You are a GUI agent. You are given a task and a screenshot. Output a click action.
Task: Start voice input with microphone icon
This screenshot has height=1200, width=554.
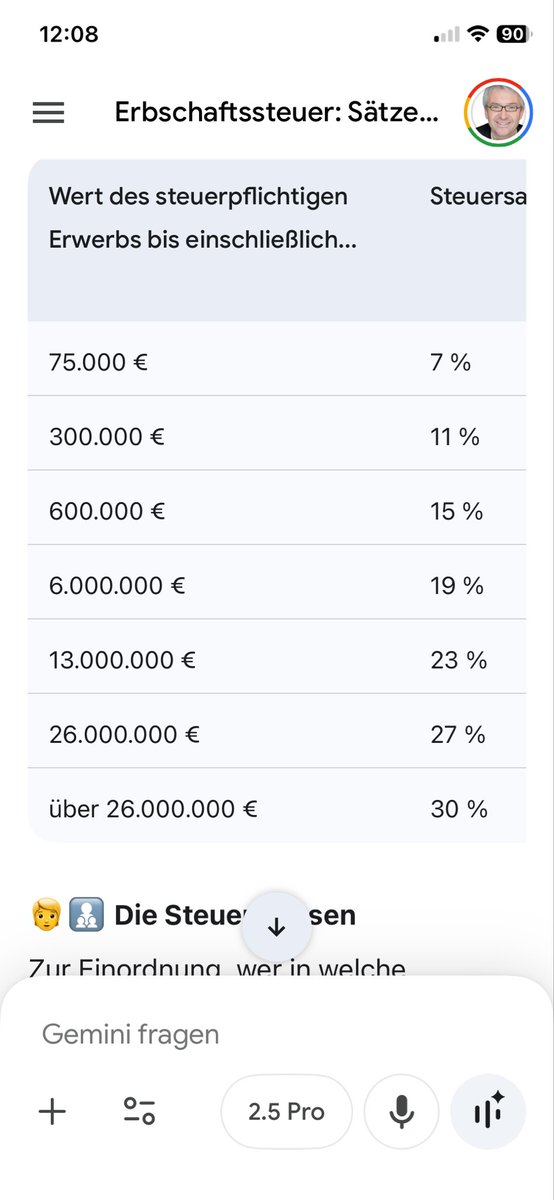[x=401, y=1112]
